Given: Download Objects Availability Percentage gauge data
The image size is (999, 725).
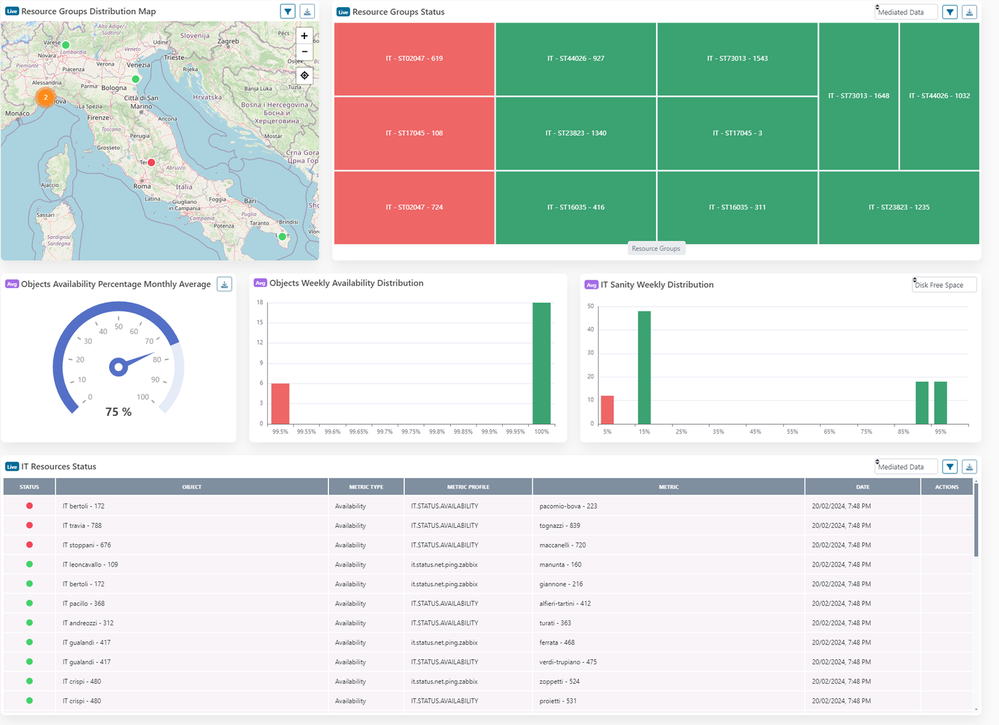Looking at the screenshot, I should pyautogui.click(x=224, y=284).
